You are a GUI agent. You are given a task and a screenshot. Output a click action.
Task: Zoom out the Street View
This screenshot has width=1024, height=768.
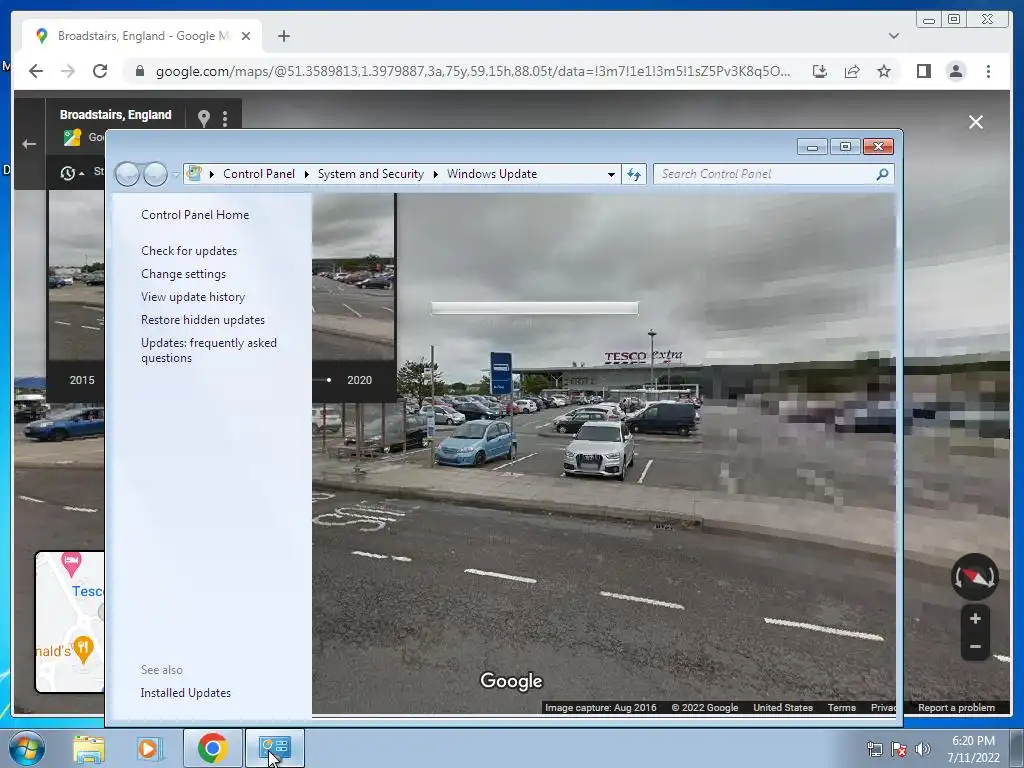[975, 647]
